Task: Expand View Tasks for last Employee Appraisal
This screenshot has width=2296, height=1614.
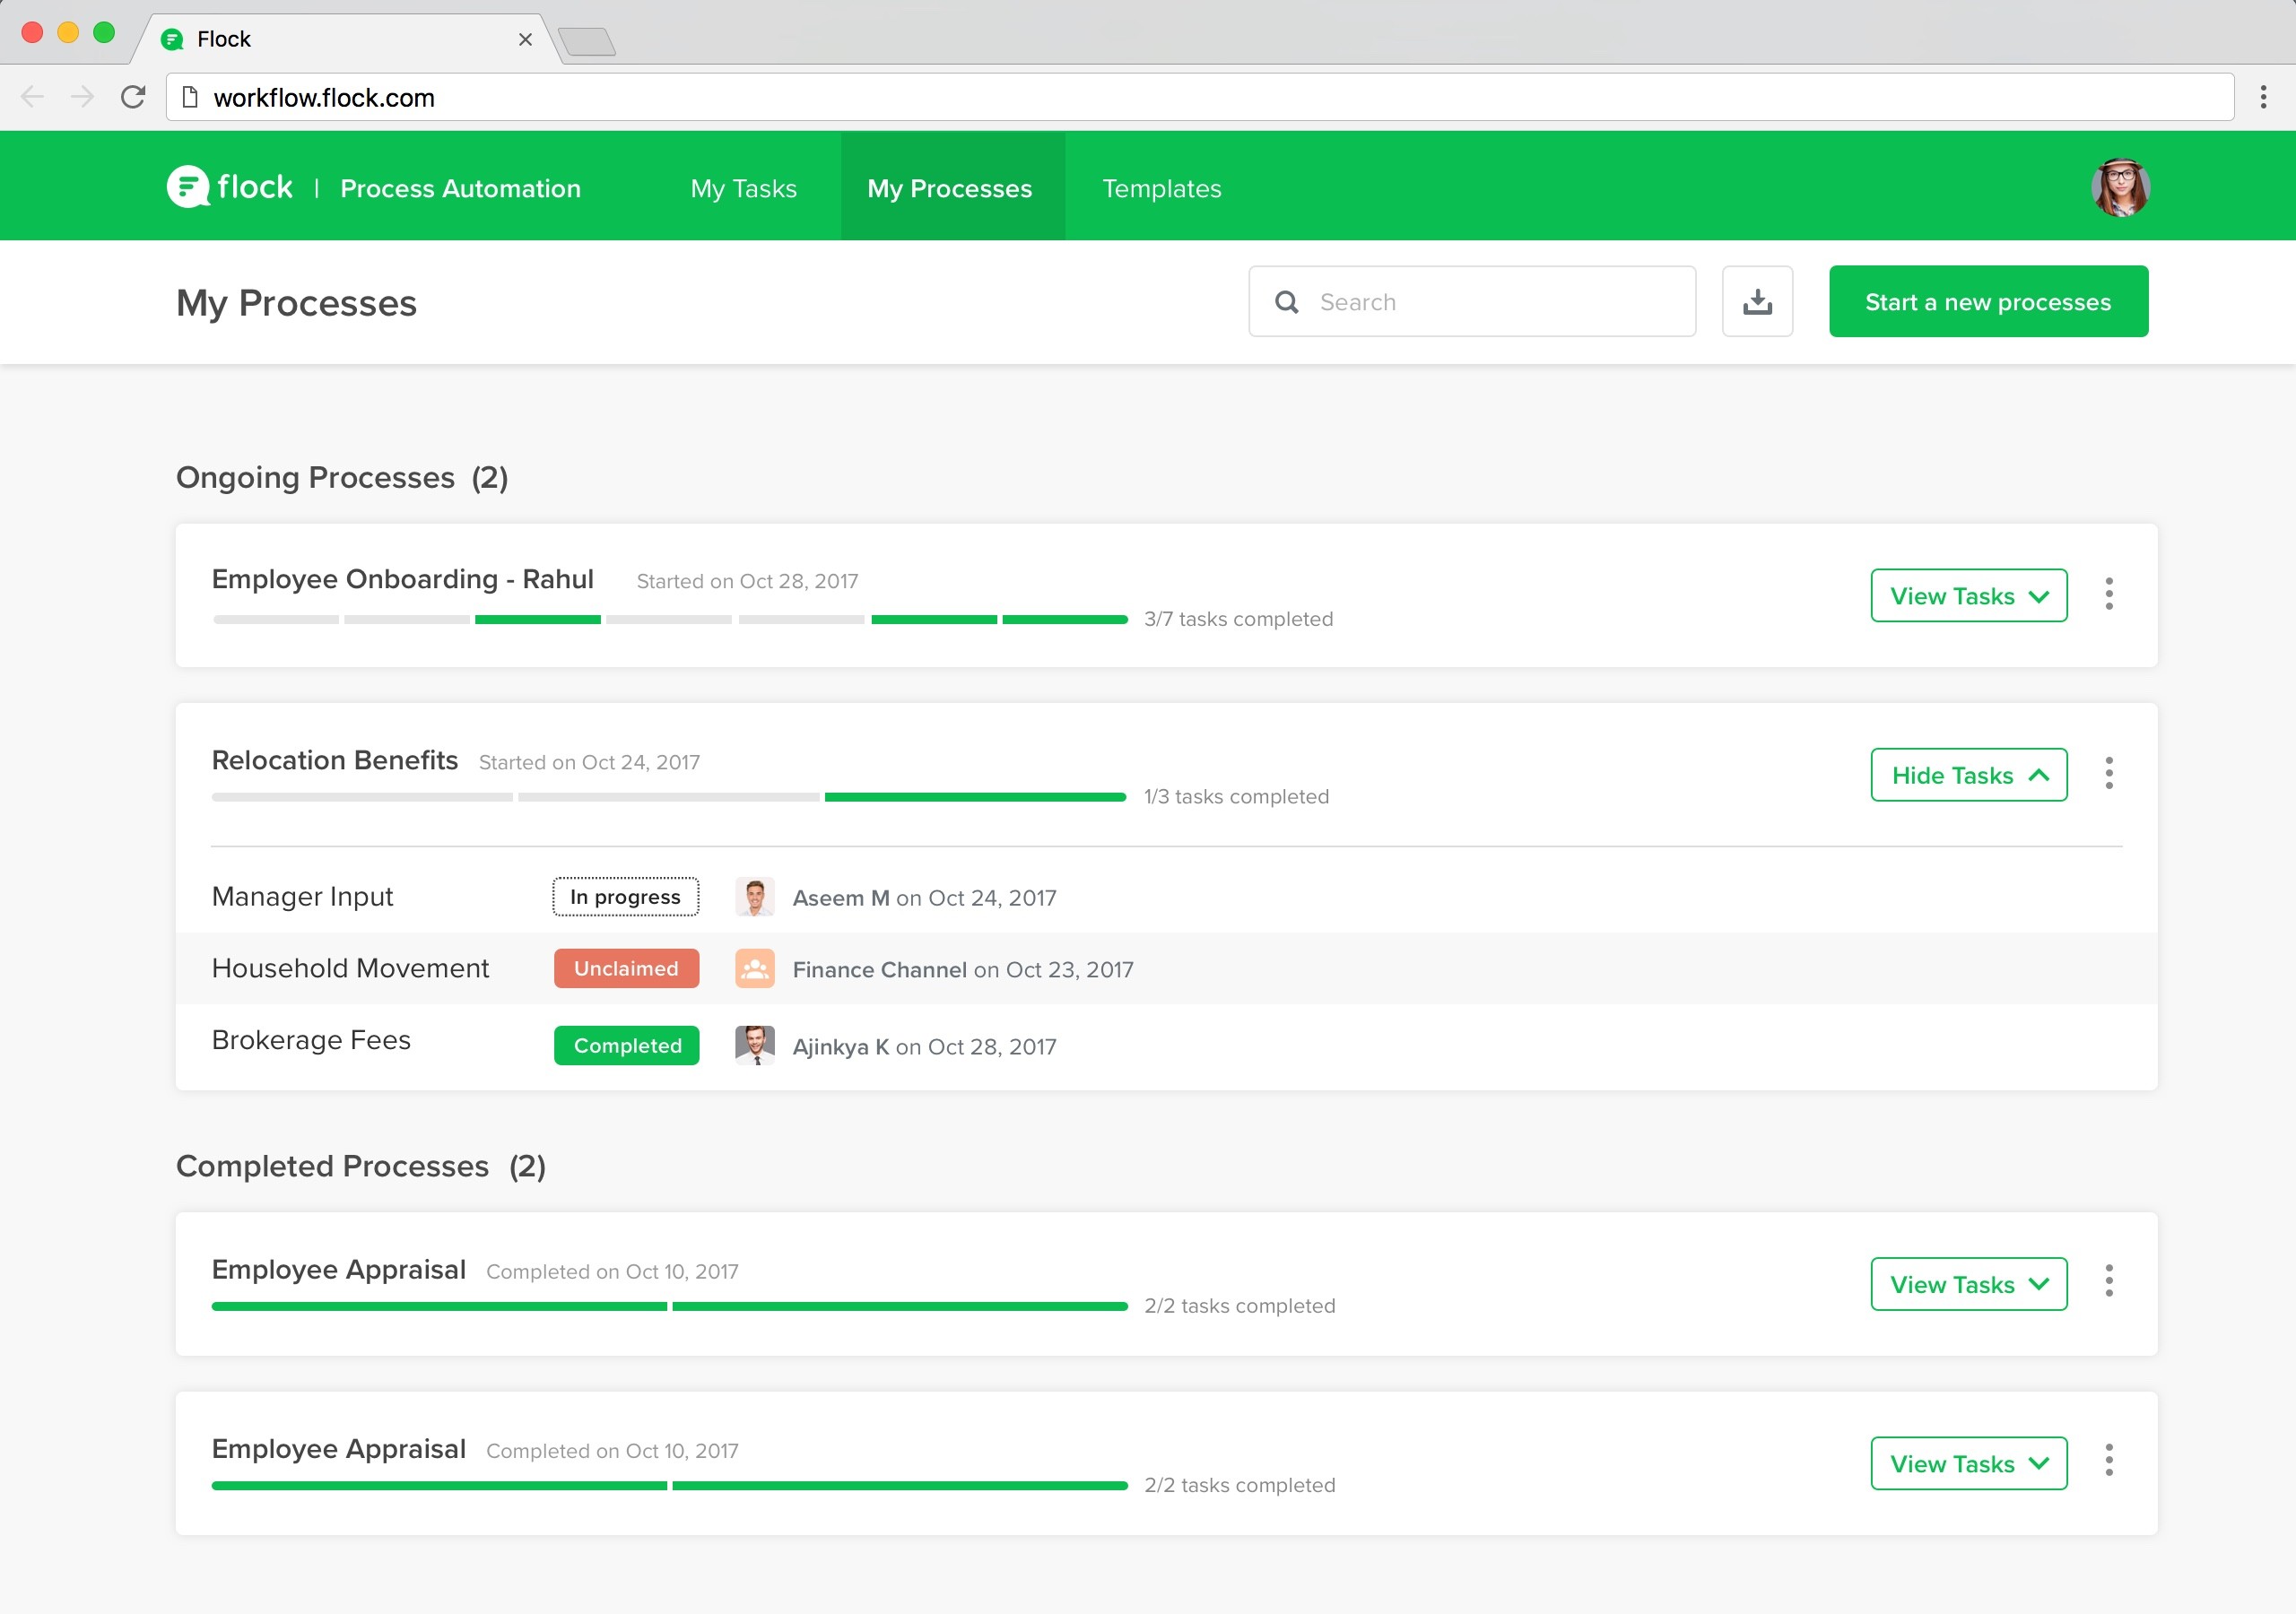Action: pyautogui.click(x=1968, y=1463)
